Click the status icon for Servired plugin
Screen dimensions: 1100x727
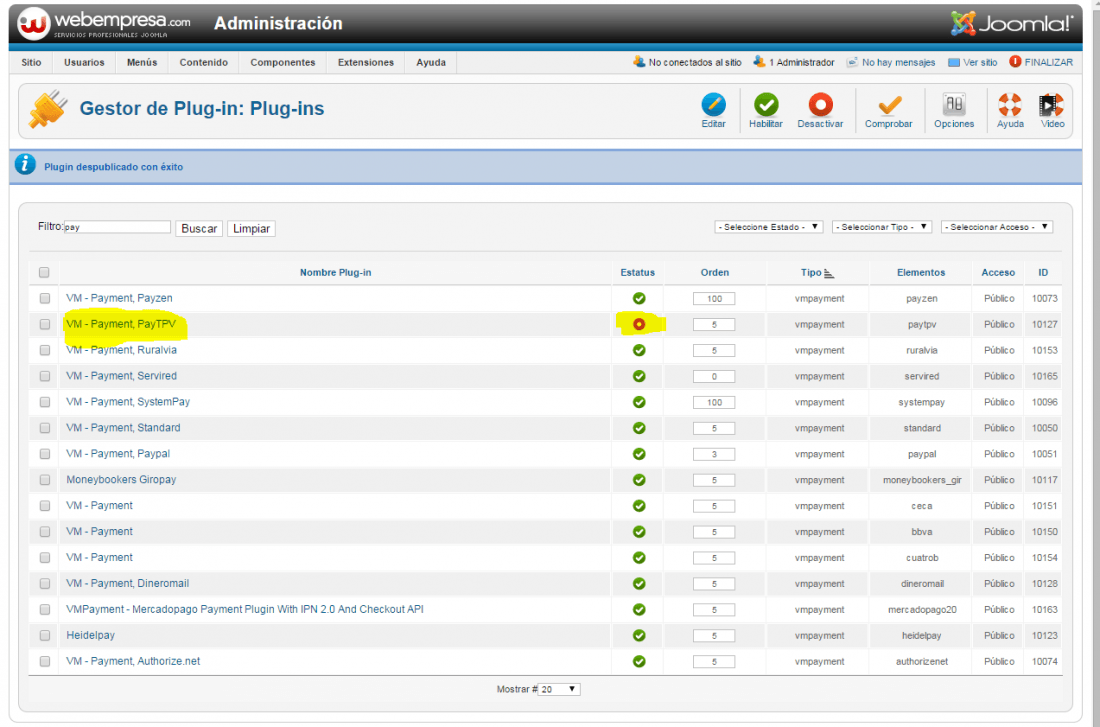(x=639, y=376)
